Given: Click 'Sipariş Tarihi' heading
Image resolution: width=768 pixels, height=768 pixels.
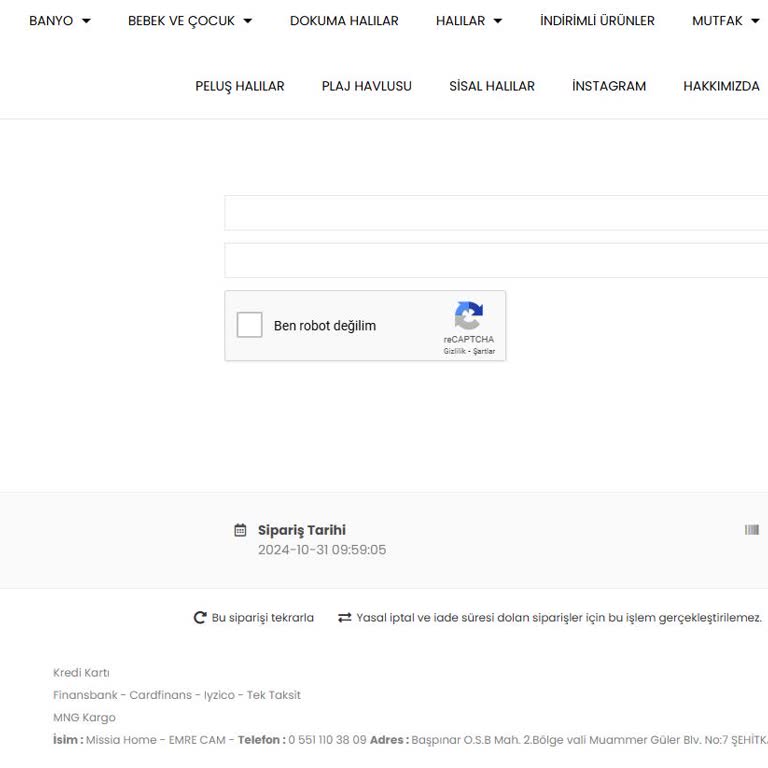Looking at the screenshot, I should [x=302, y=530].
